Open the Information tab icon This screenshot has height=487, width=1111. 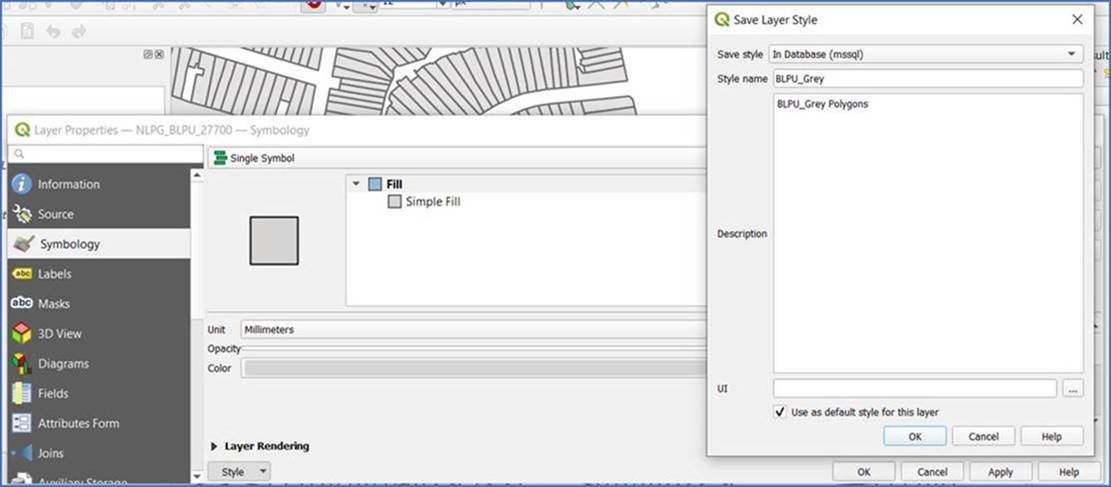click(22, 184)
